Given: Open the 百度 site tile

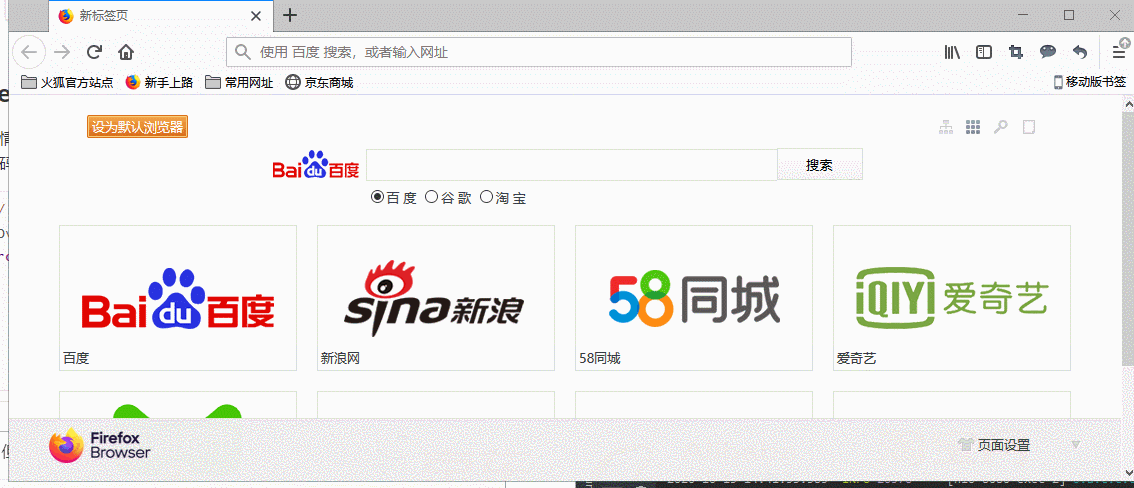Looking at the screenshot, I should (x=178, y=298).
